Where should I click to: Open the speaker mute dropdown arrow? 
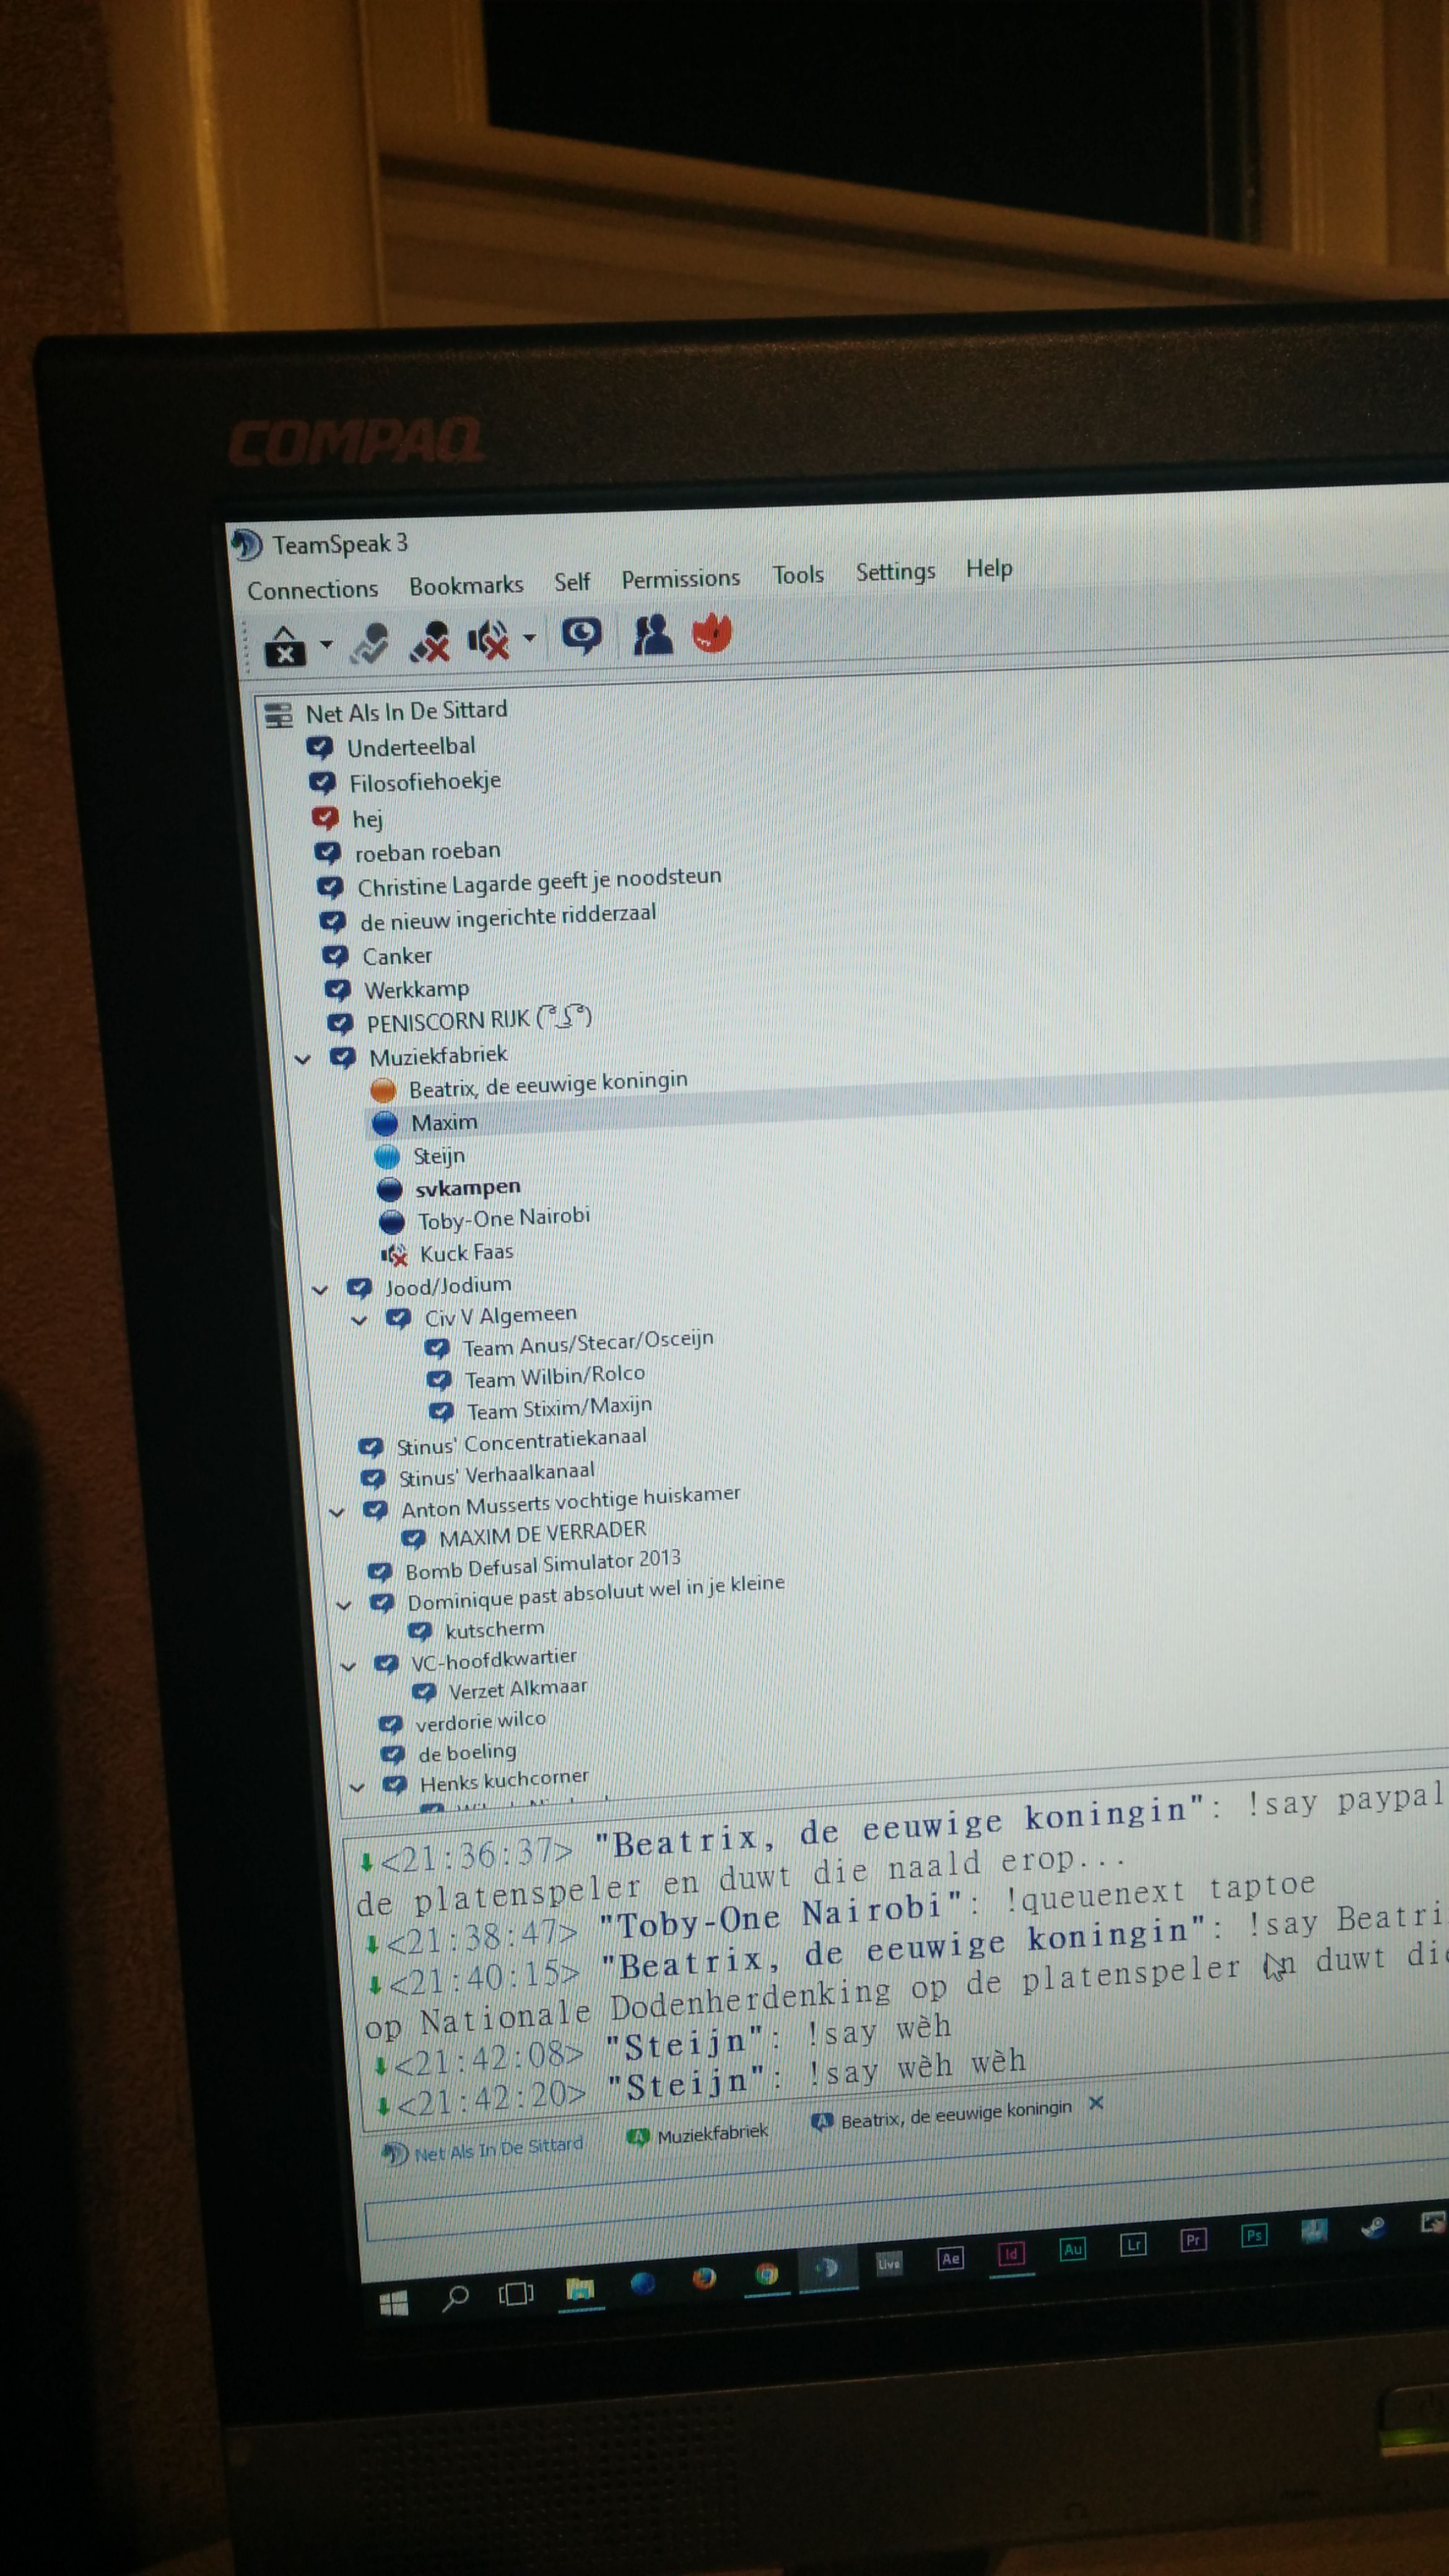529,638
